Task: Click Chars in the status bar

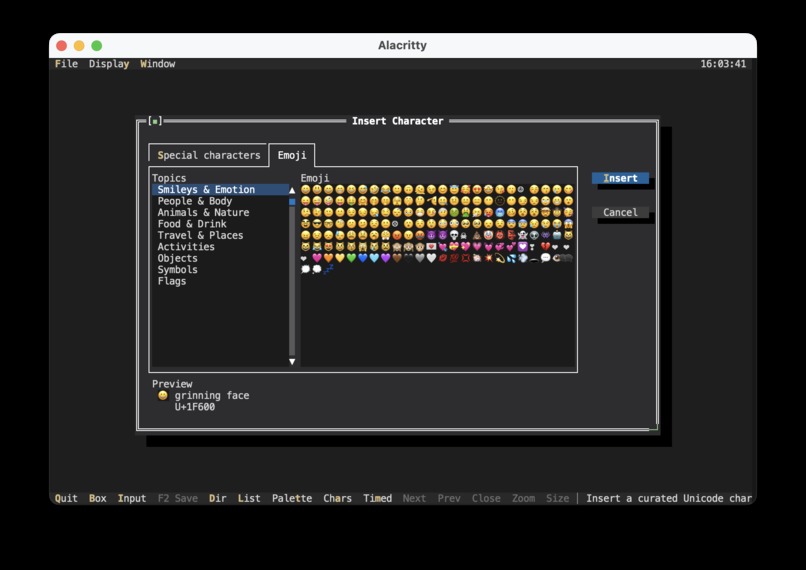Action: coord(337,498)
